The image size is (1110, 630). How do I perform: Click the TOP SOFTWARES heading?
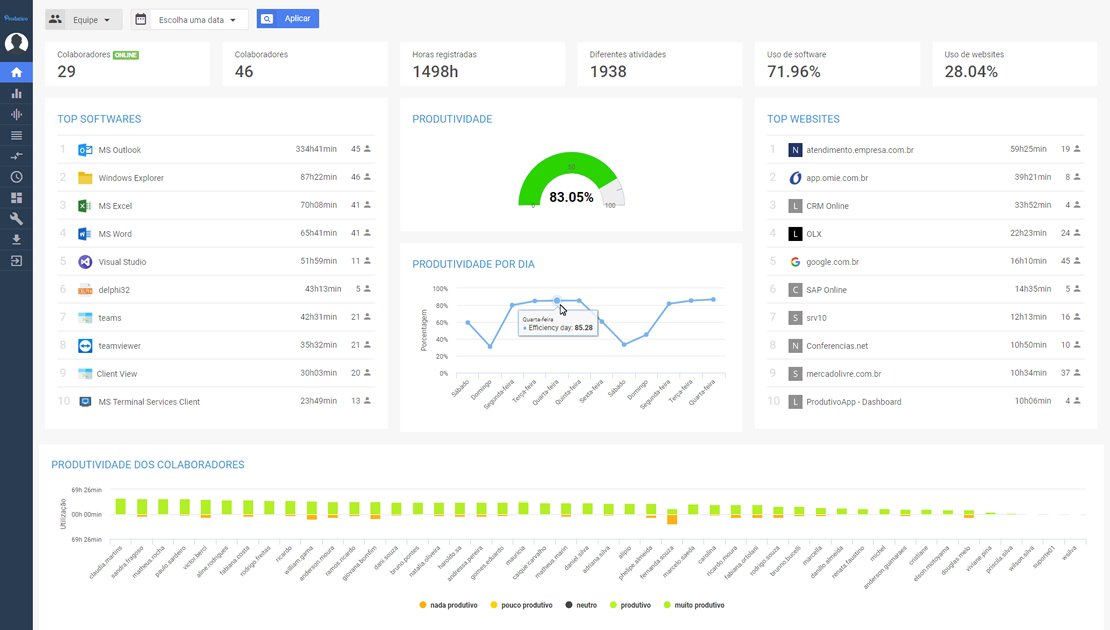click(x=99, y=119)
